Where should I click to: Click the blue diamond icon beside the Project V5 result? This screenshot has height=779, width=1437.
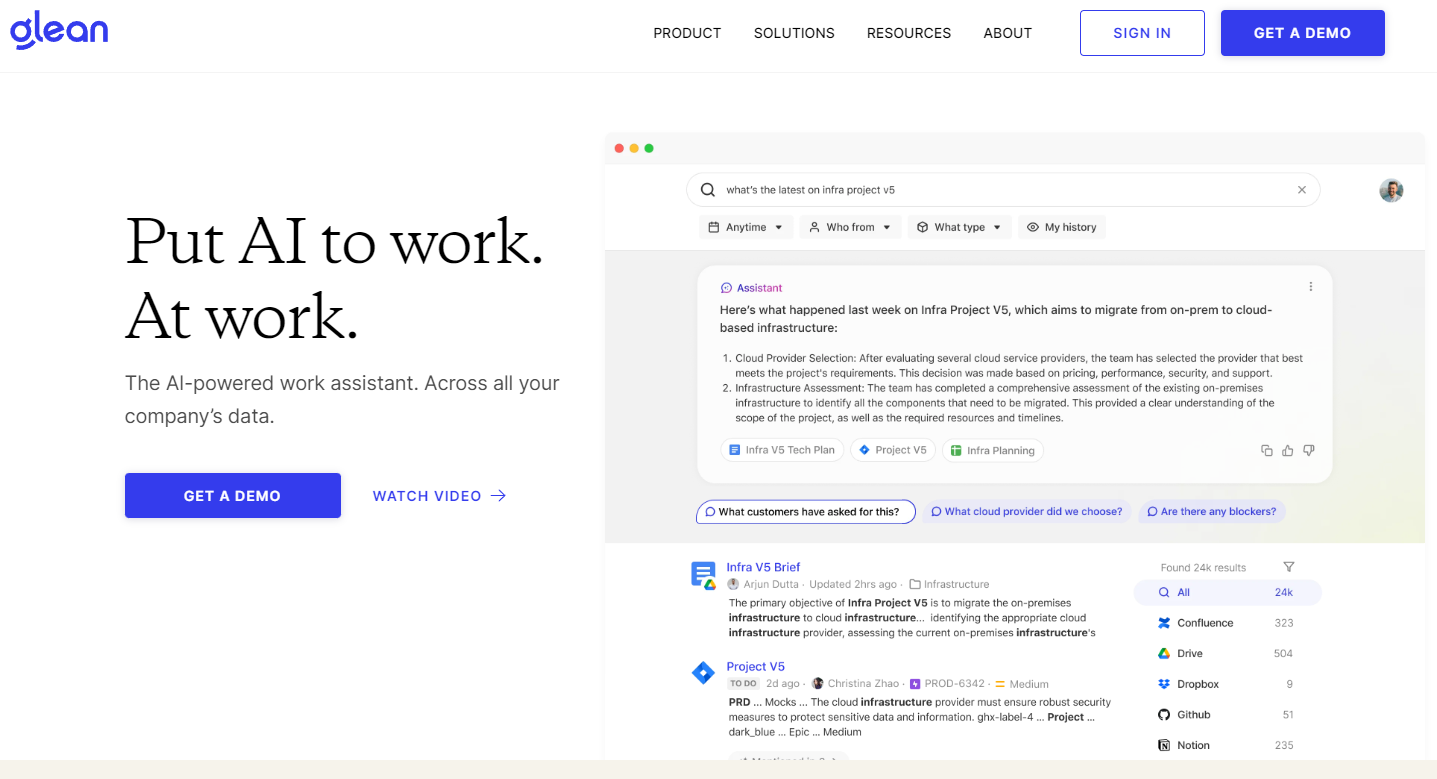(x=704, y=673)
